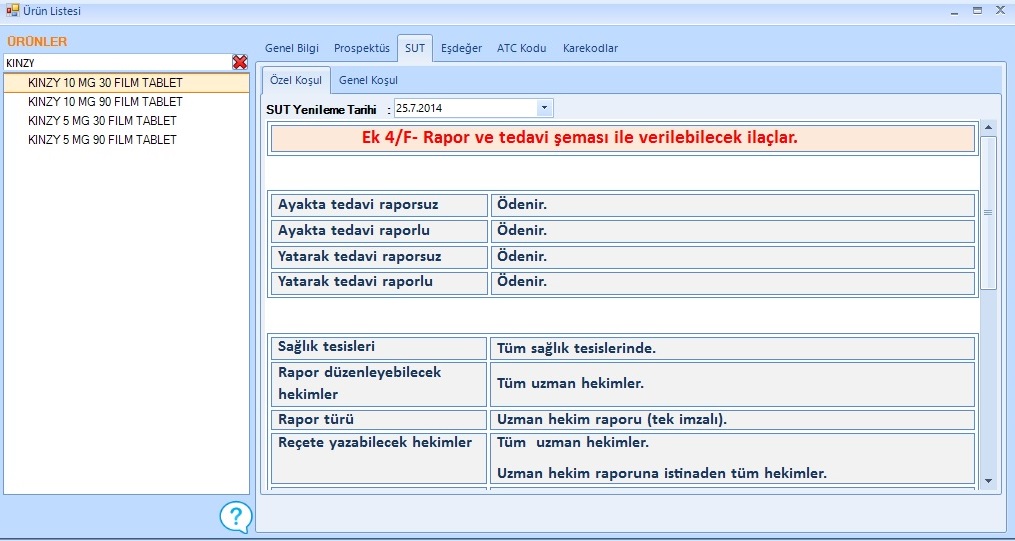Expand the SUT Yenileme Tarihi dropdown
The width and height of the screenshot is (1015, 541).
coord(544,108)
